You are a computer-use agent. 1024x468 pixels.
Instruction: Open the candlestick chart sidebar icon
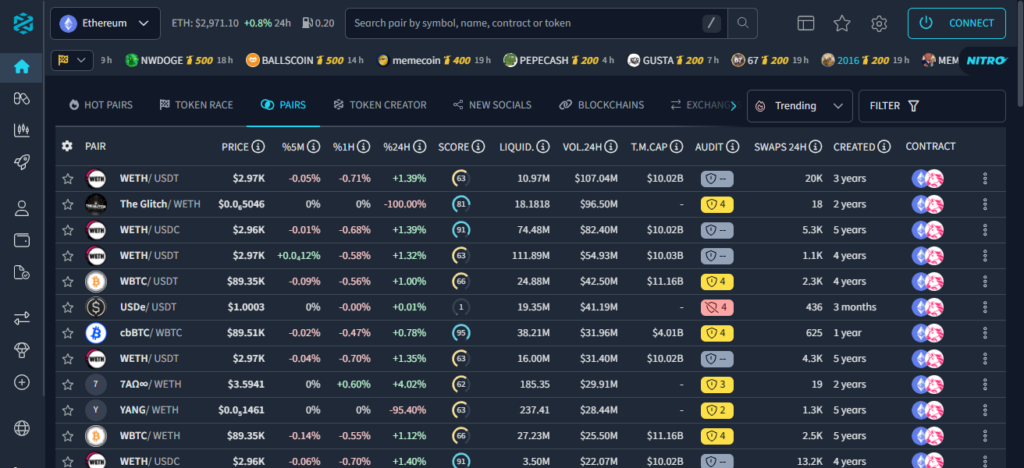tap(22, 131)
